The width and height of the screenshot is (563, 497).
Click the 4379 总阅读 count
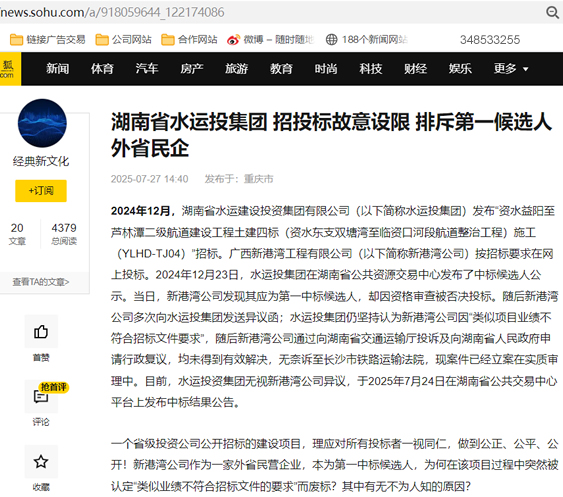[x=64, y=233]
